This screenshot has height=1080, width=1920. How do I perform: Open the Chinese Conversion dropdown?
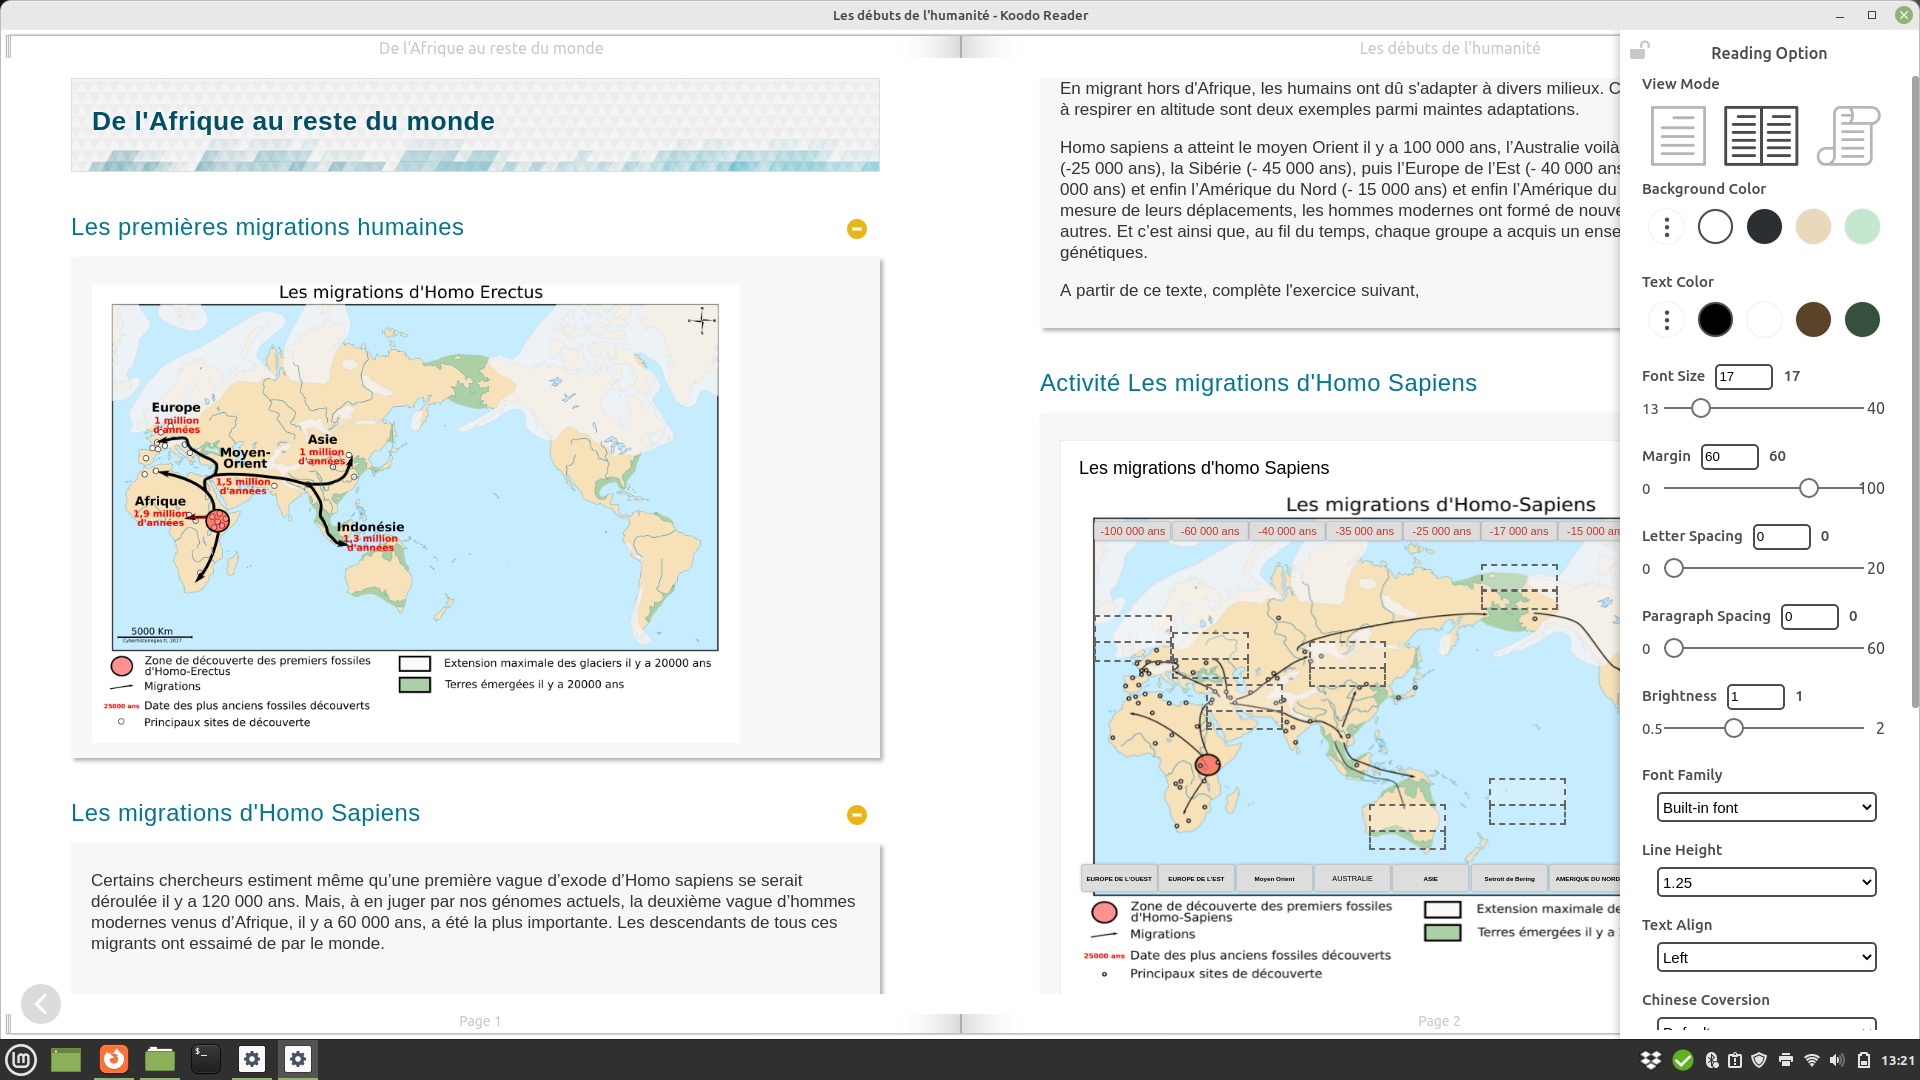click(x=1766, y=1025)
